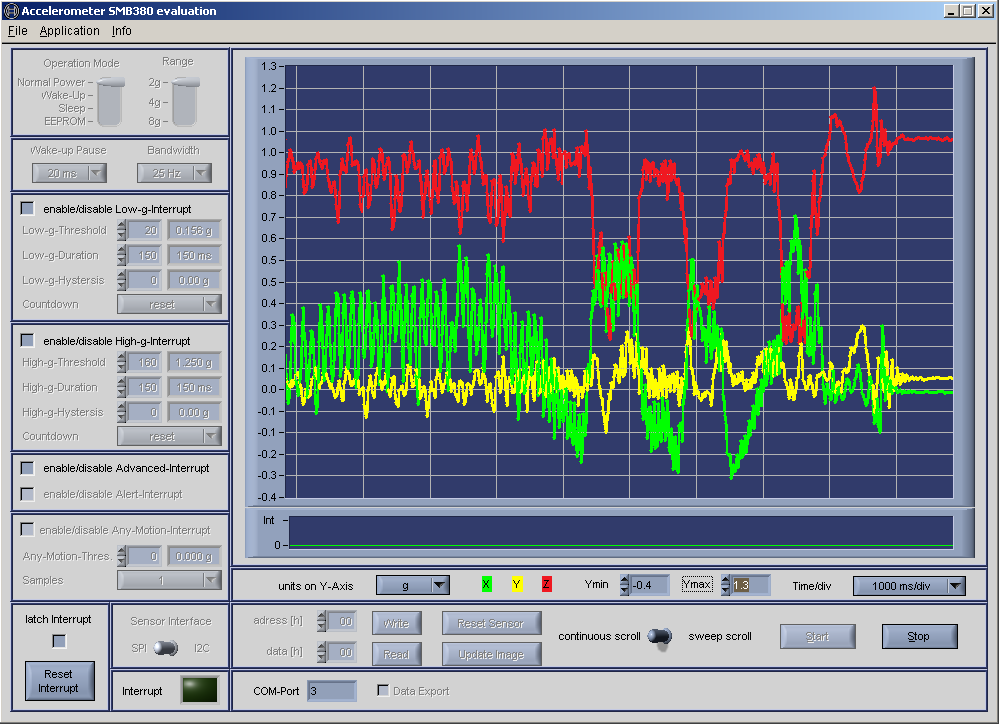Screen dimensions: 999x724
Task: Click the COM-Port input field
Action: pyautogui.click(x=332, y=691)
